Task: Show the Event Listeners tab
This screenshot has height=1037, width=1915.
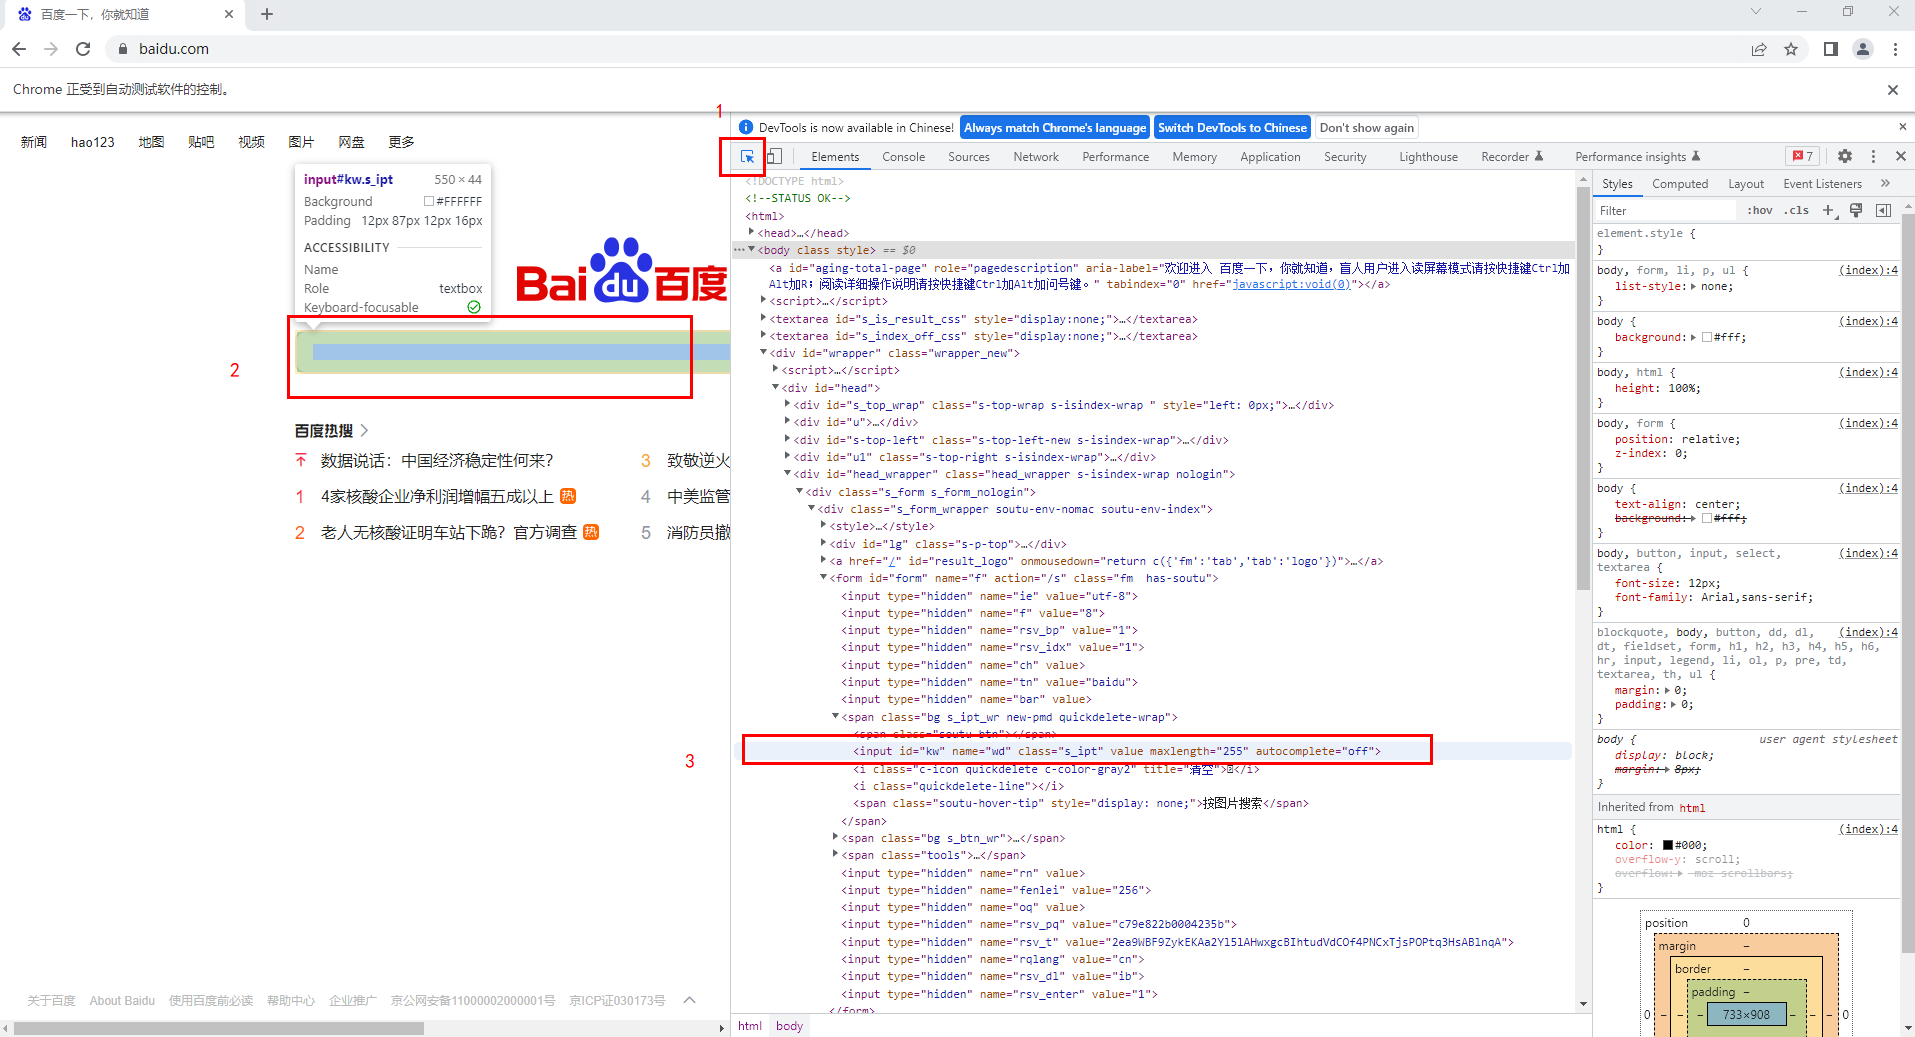Action: [x=1822, y=184]
